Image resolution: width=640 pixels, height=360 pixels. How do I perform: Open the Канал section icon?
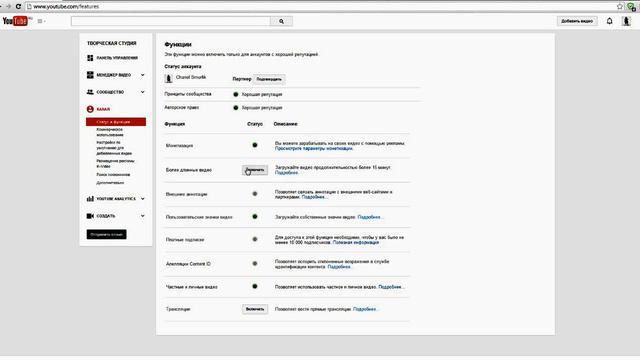[90, 109]
